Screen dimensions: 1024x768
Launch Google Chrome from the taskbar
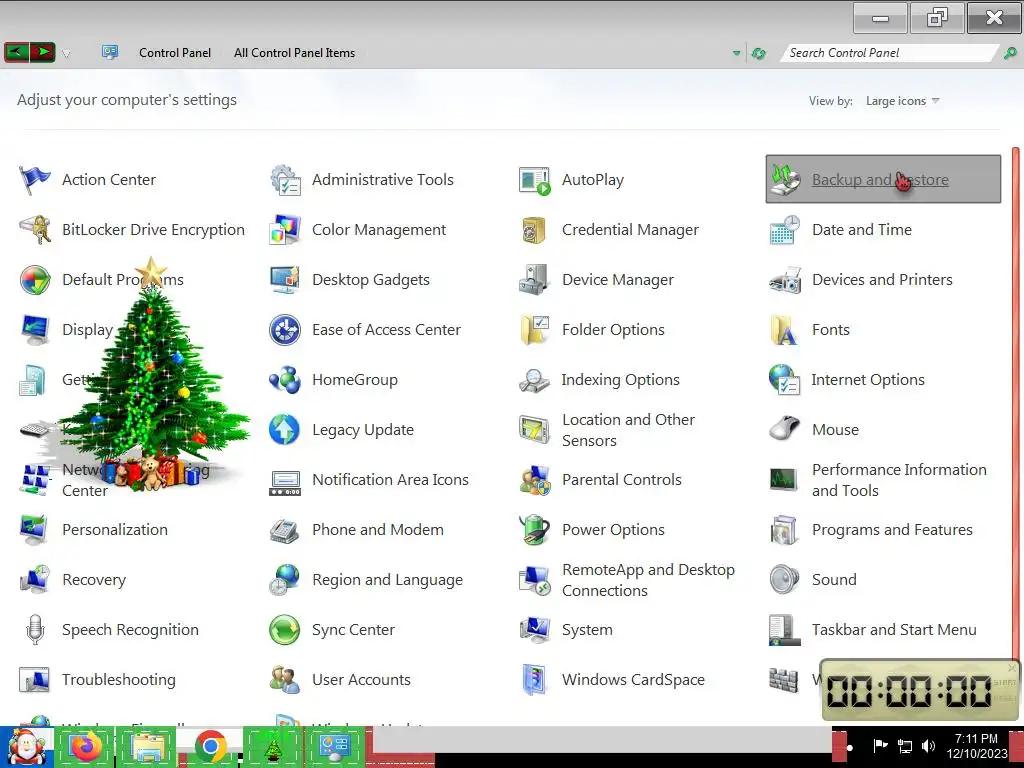coord(210,747)
